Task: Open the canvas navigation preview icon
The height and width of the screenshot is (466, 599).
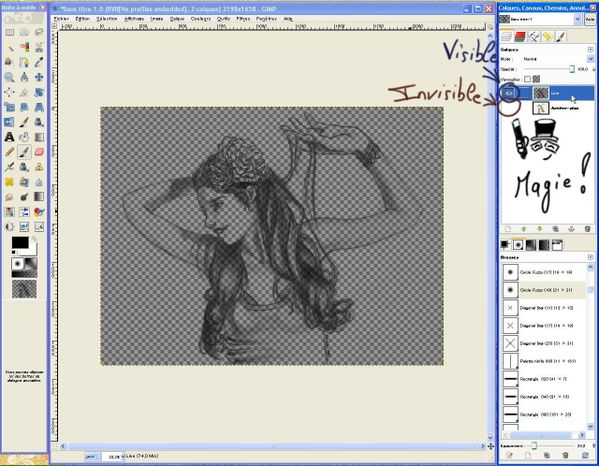Action: (x=491, y=446)
